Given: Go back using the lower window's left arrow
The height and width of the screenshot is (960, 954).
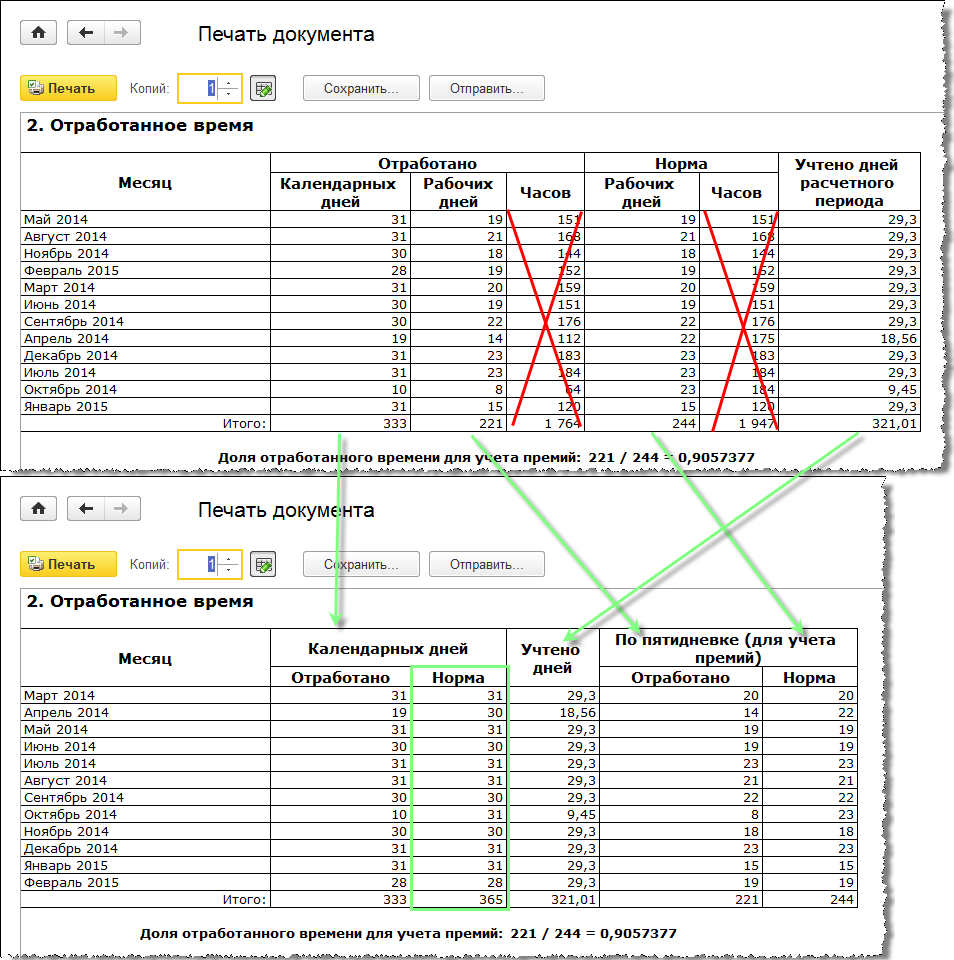Looking at the screenshot, I should (86, 509).
